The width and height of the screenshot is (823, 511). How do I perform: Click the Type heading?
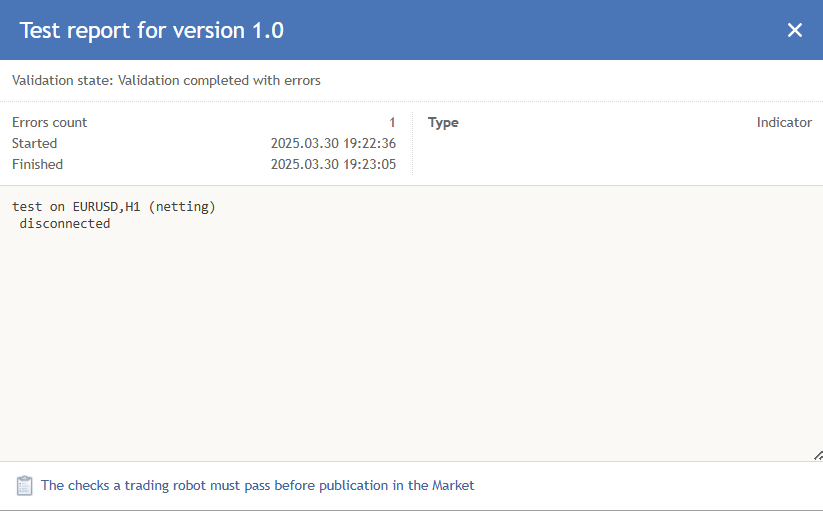(x=443, y=122)
